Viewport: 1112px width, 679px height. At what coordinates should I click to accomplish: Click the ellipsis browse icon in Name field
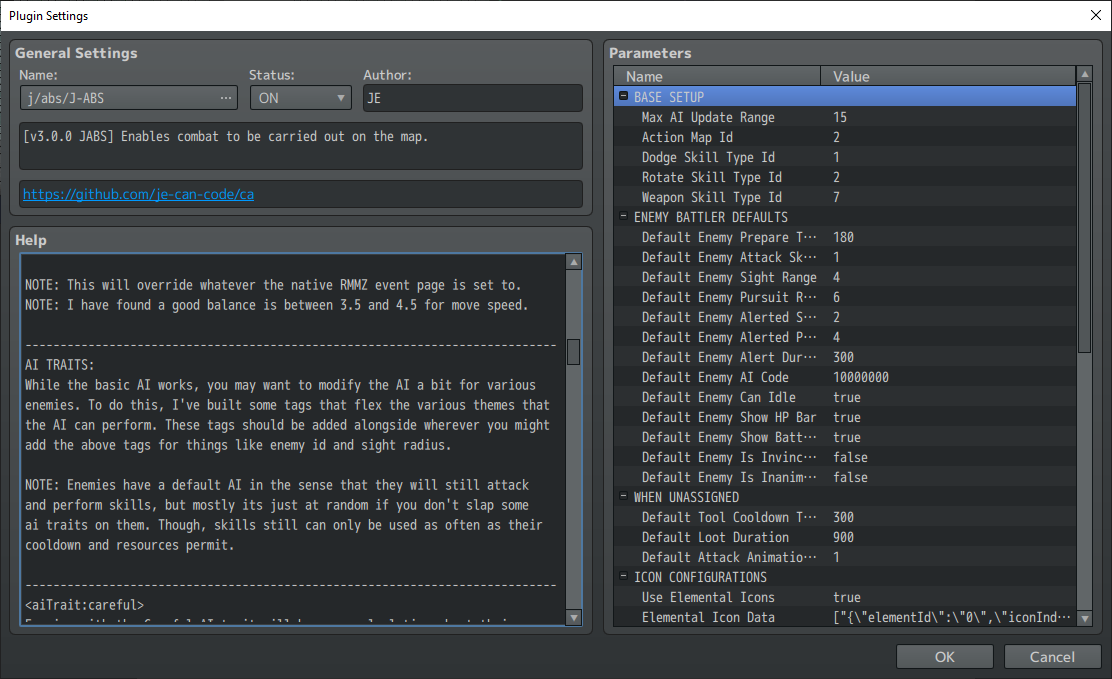click(x=226, y=98)
